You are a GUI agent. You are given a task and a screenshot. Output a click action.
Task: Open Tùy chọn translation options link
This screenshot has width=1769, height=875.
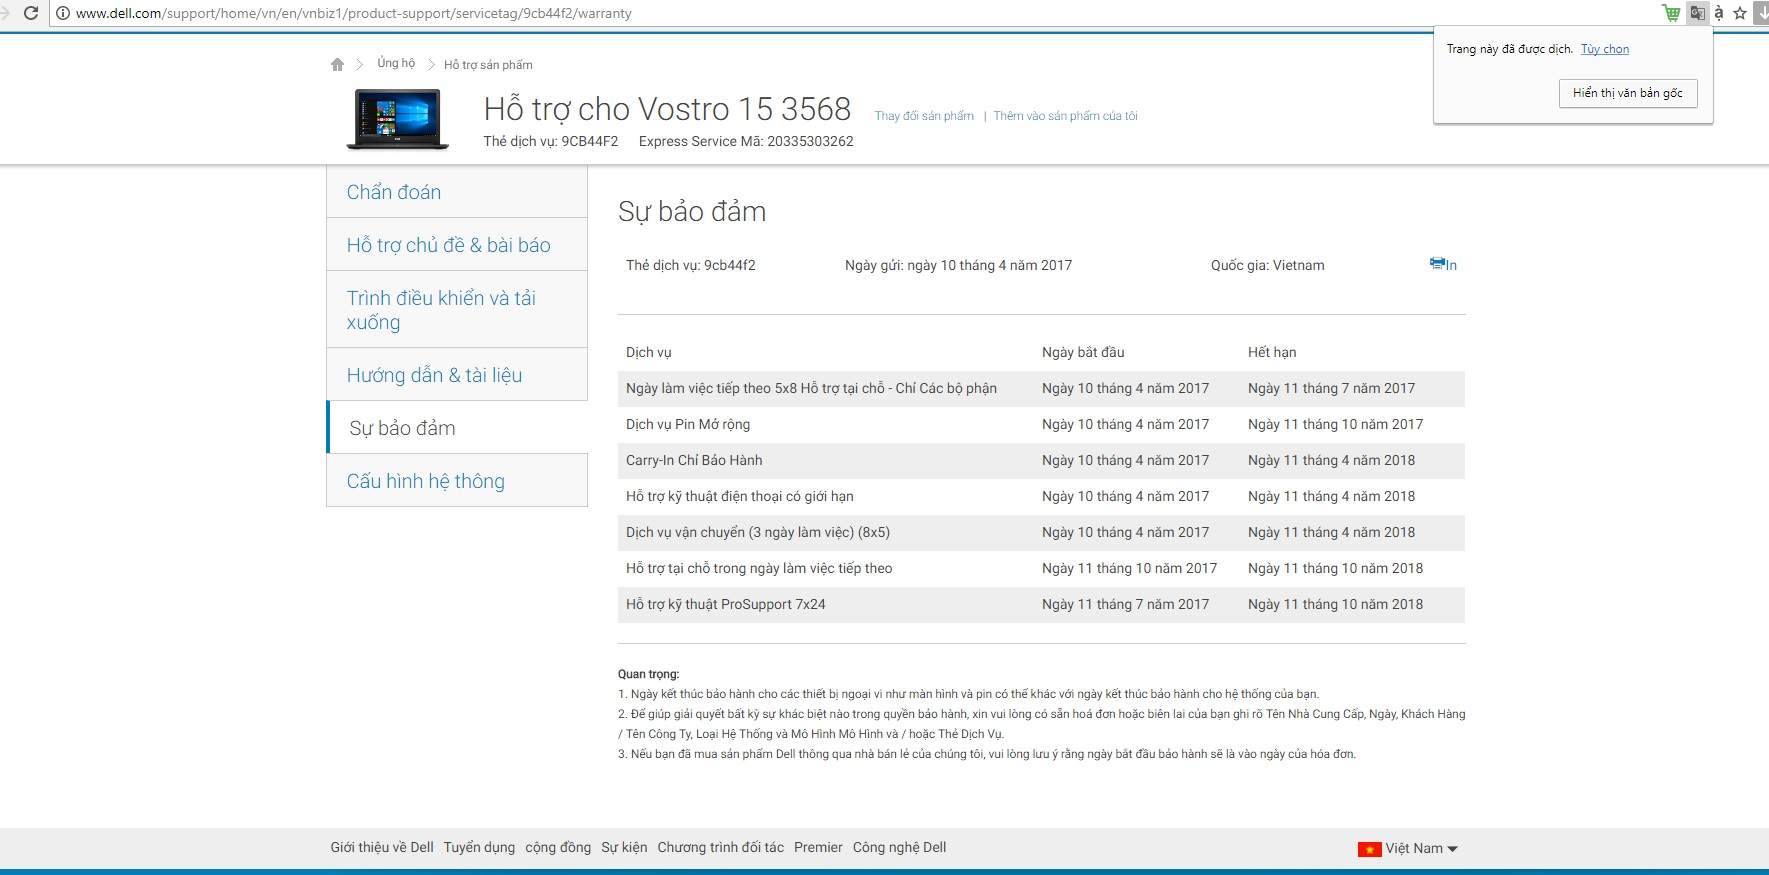tap(1605, 49)
